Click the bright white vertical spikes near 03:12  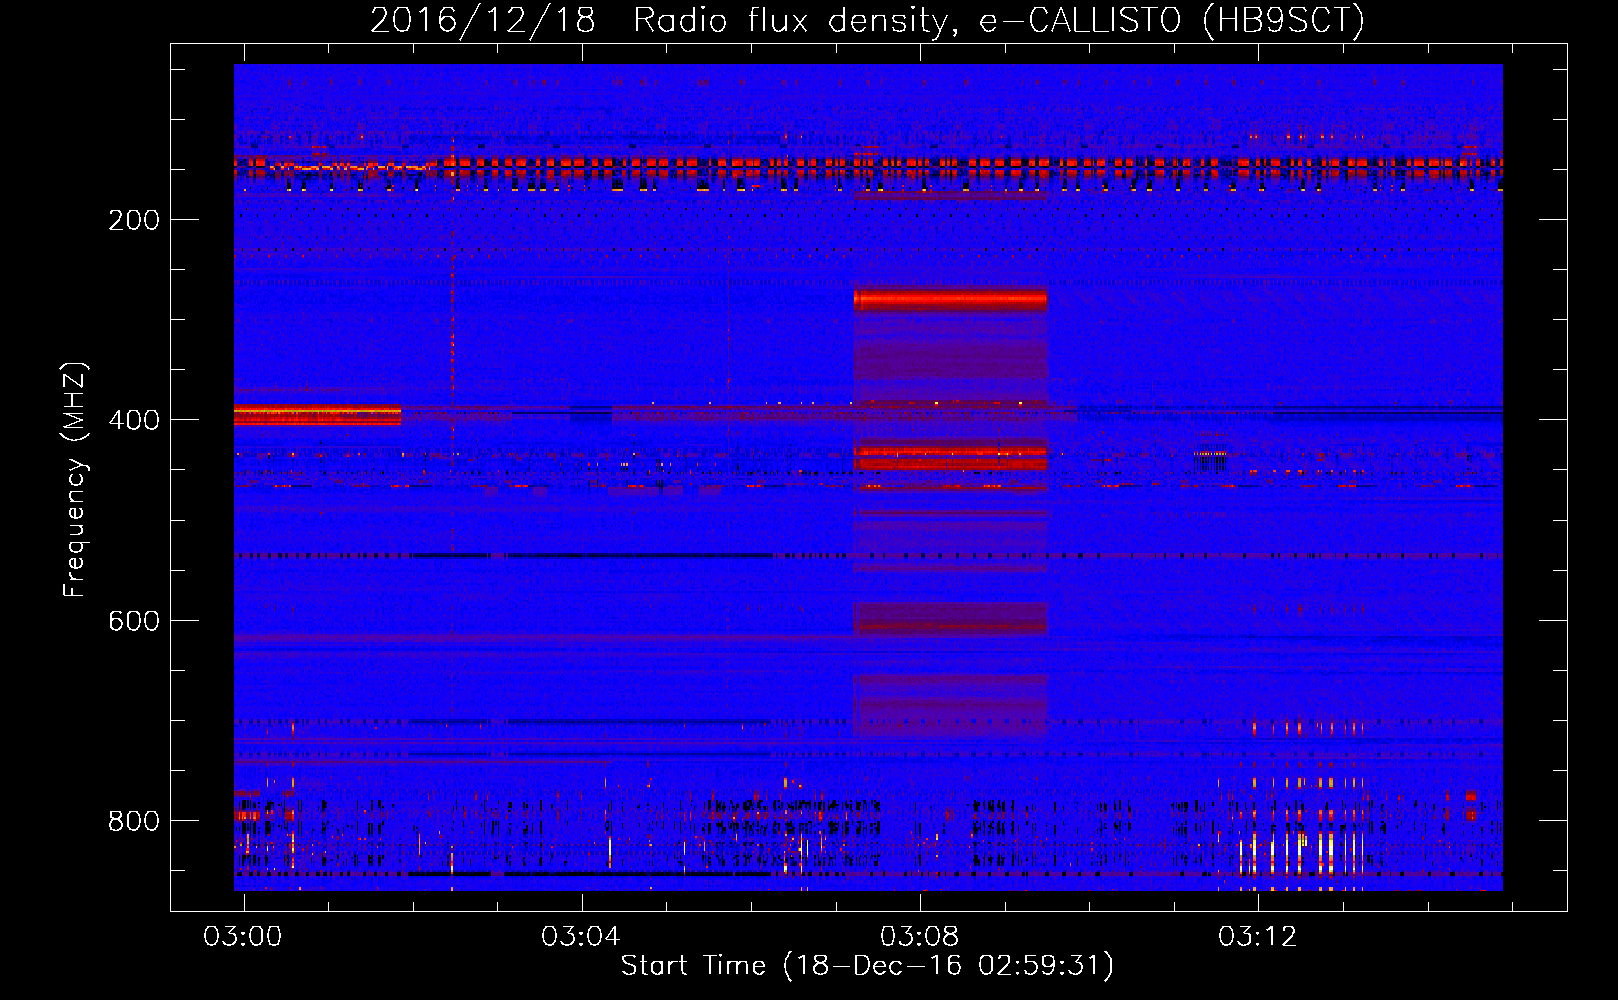click(1300, 852)
